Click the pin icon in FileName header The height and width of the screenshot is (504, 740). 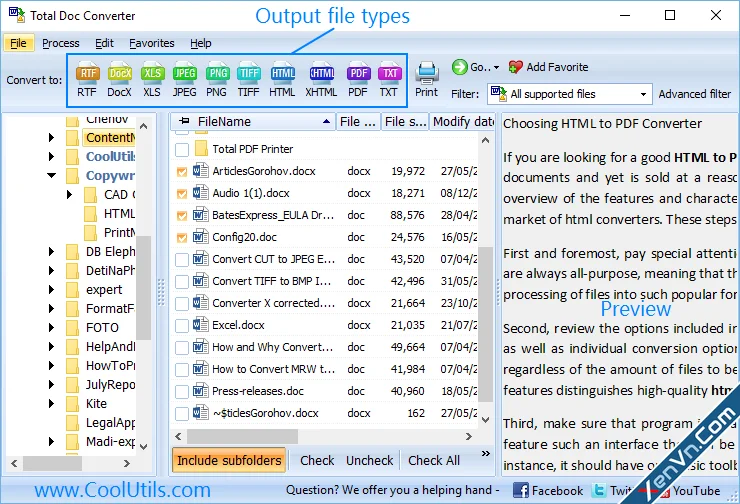(184, 121)
